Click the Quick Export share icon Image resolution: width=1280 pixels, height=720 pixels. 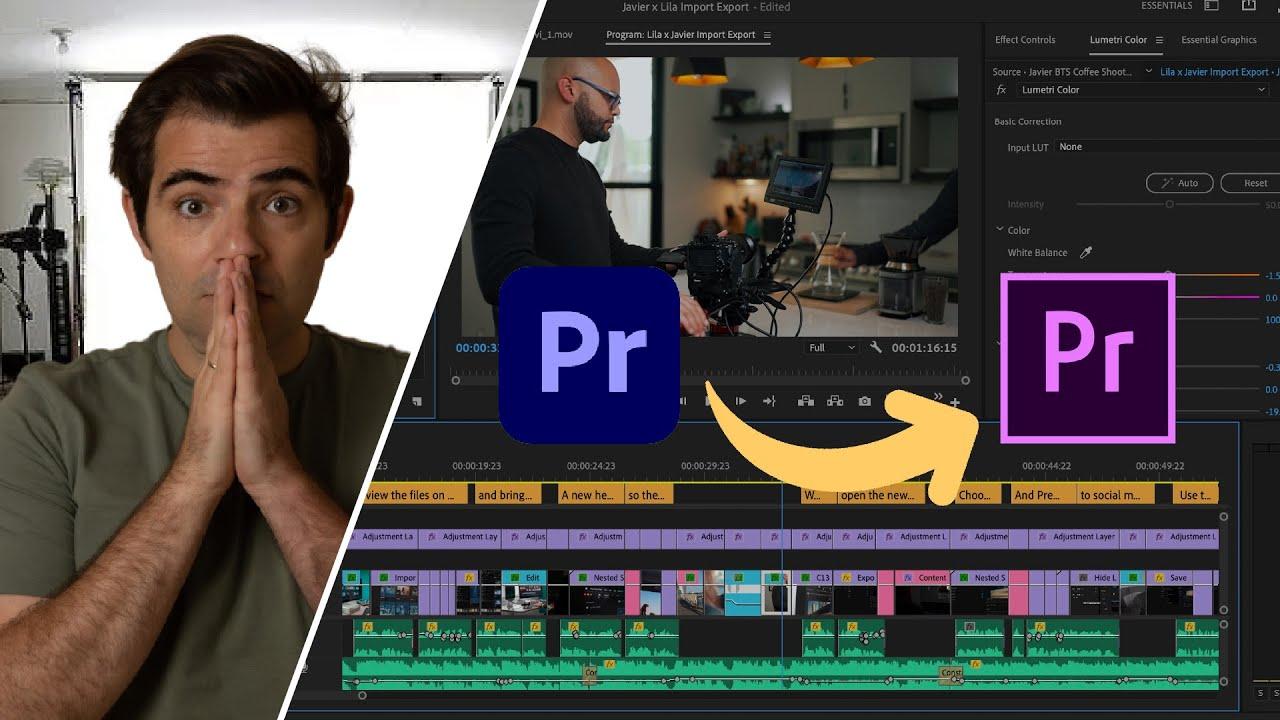[x=1249, y=6]
